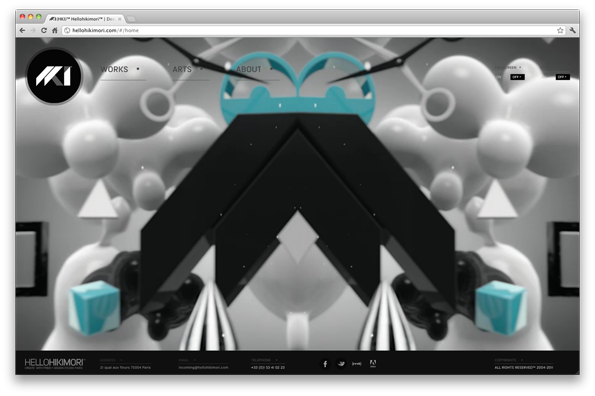The image size is (595, 396).
Task: Click the browser back arrow
Action: click(x=22, y=30)
